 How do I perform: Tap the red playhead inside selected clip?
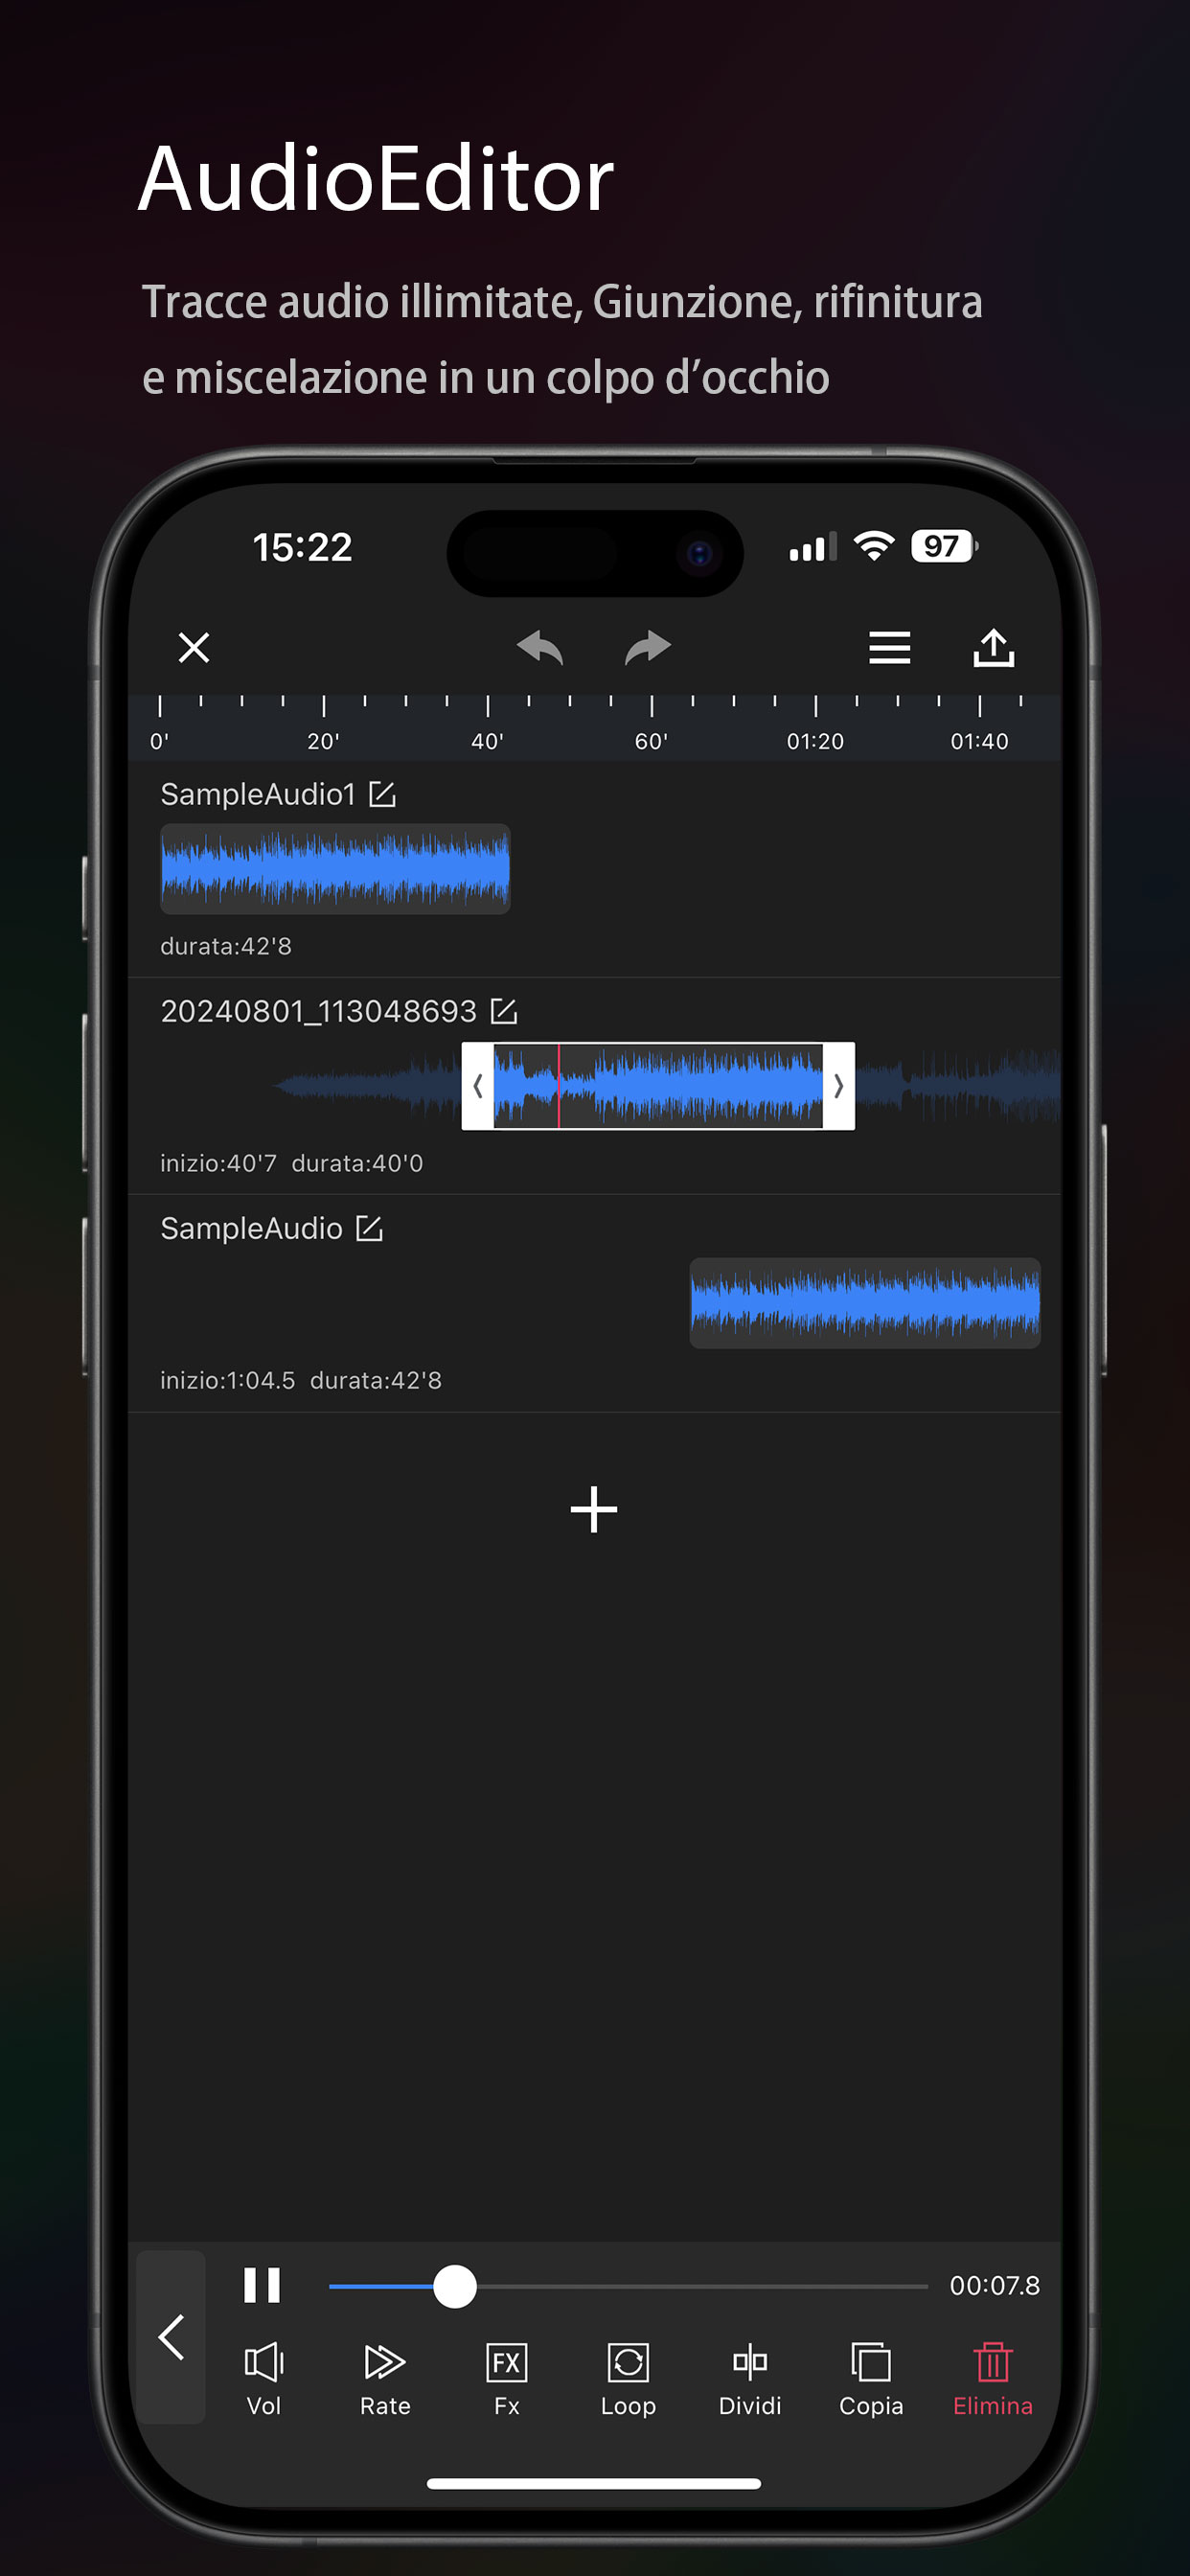pyautogui.click(x=558, y=1086)
